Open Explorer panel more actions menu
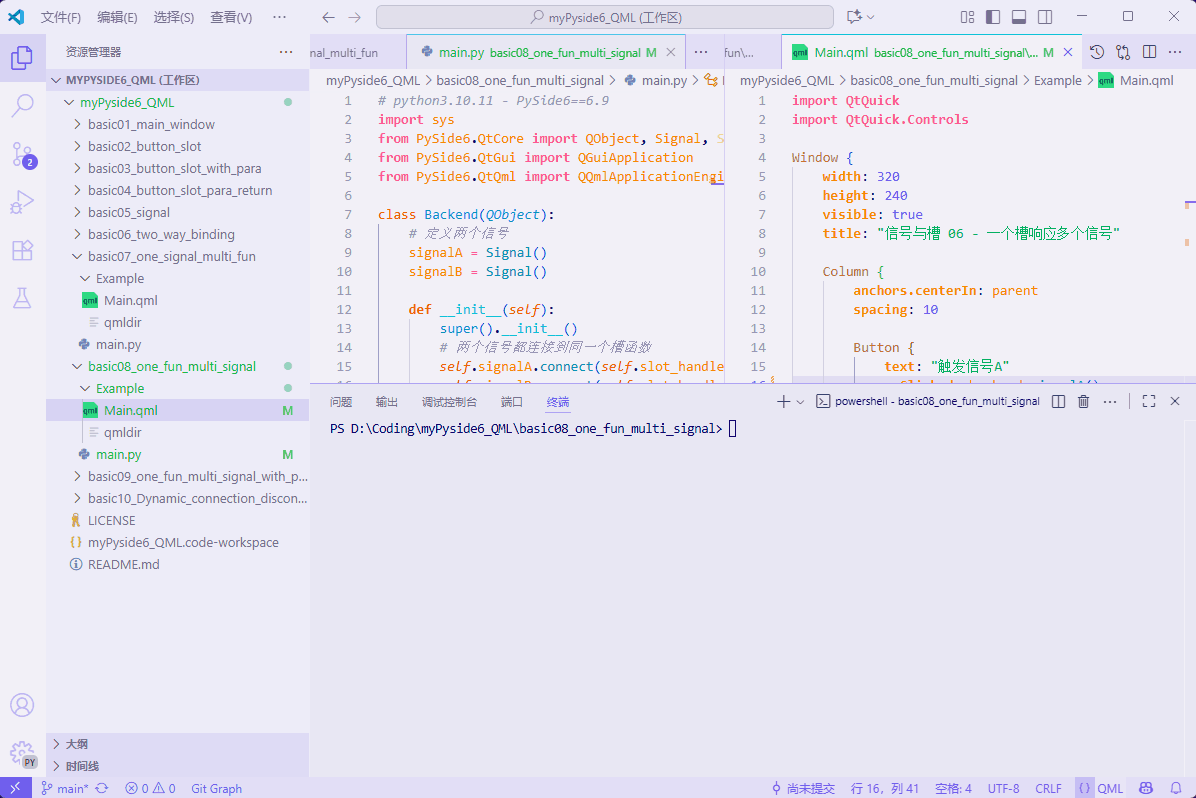The image size is (1196, 798). [286, 52]
